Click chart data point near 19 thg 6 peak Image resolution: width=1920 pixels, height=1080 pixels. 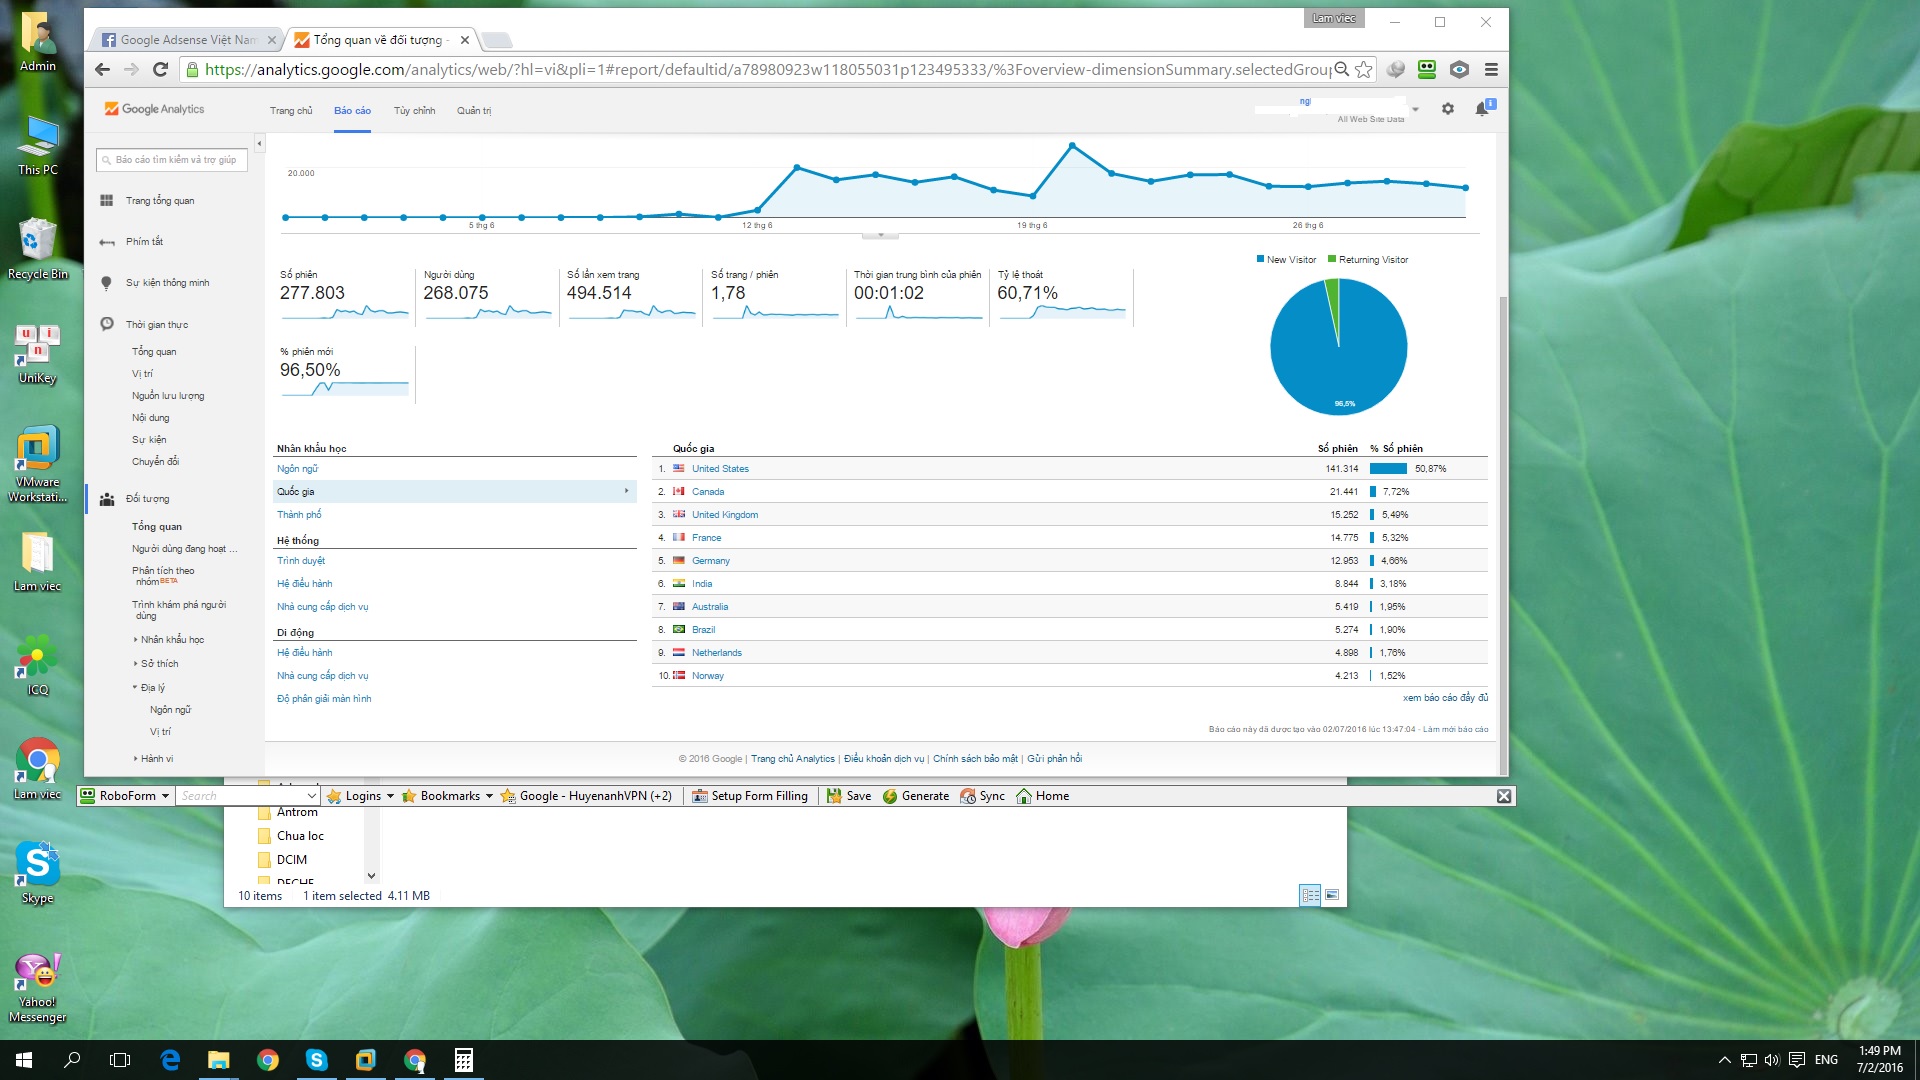[1072, 146]
